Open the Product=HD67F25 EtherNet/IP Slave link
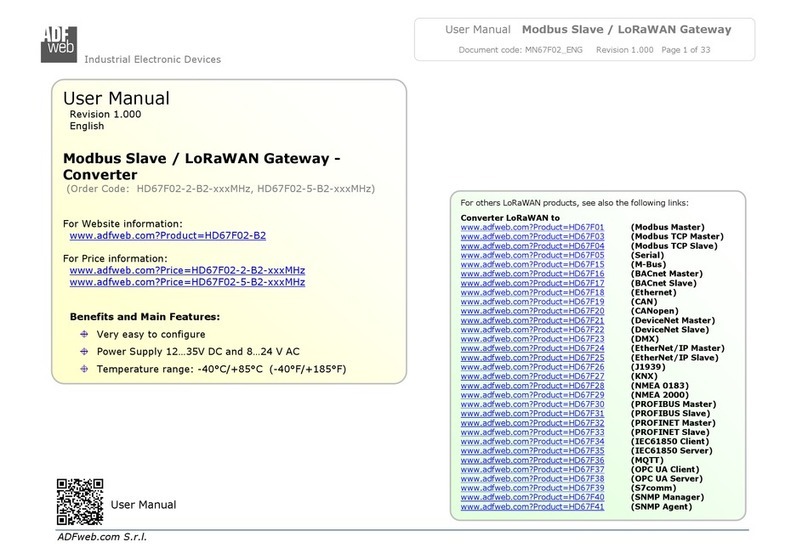This screenshot has height=559, width=808. point(532,358)
